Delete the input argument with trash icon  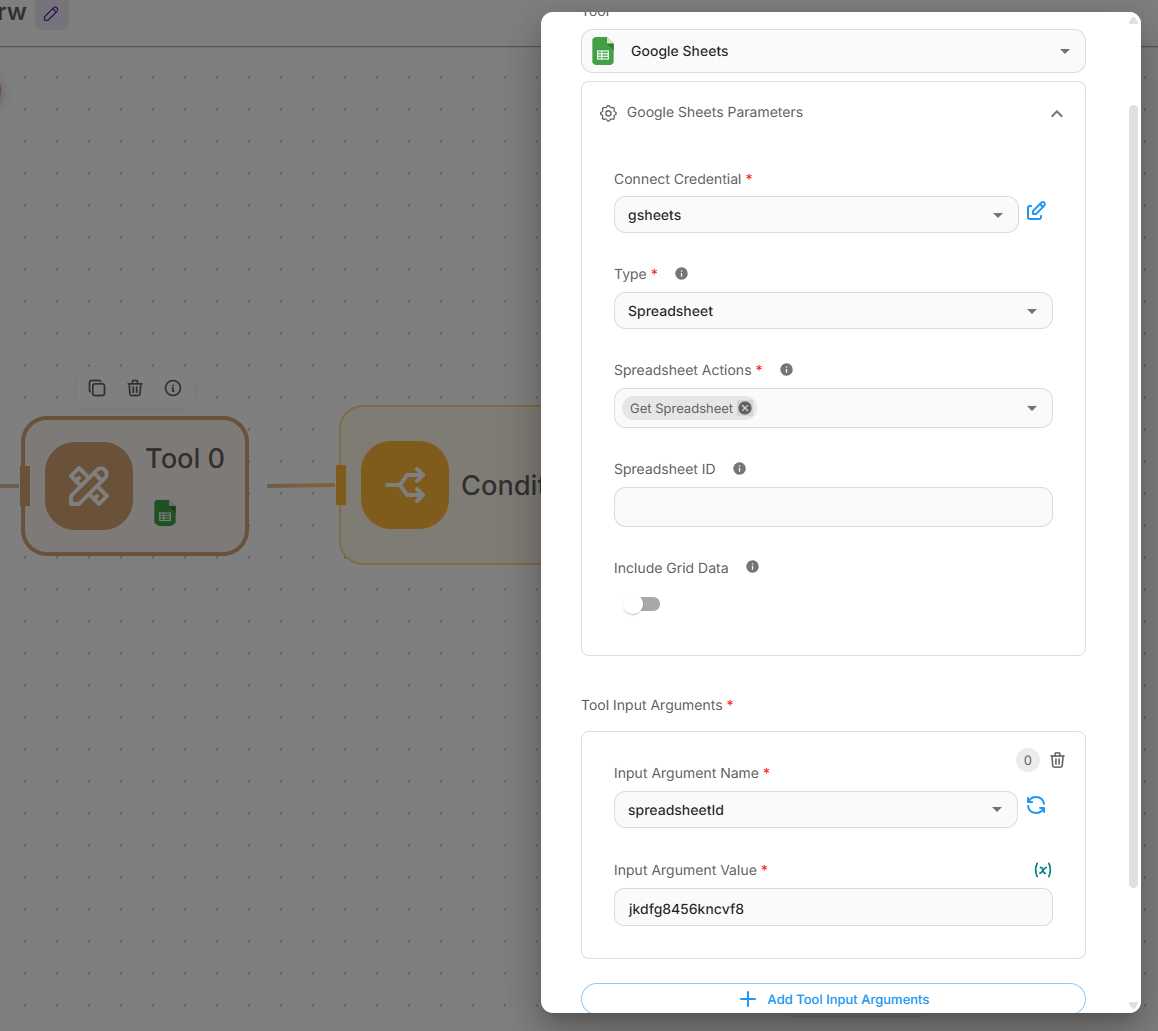point(1057,760)
